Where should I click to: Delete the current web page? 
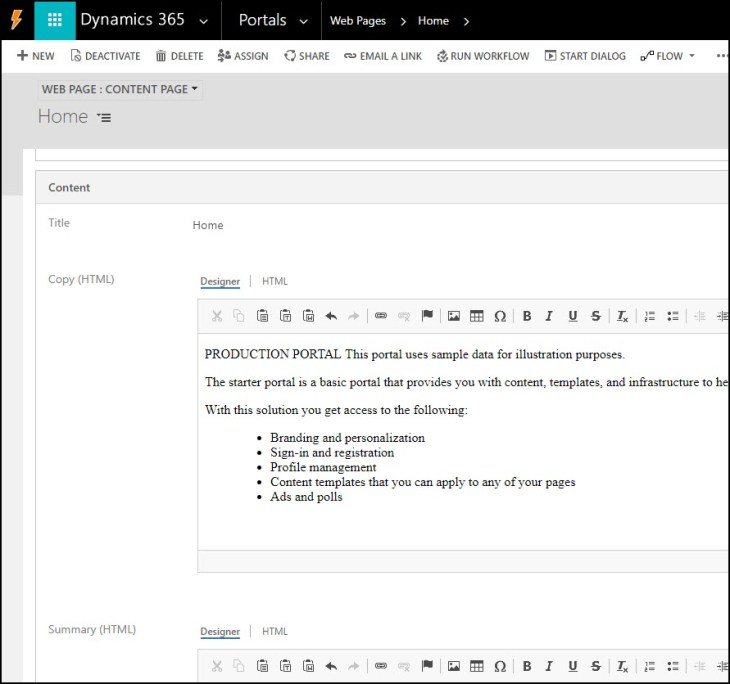180,56
